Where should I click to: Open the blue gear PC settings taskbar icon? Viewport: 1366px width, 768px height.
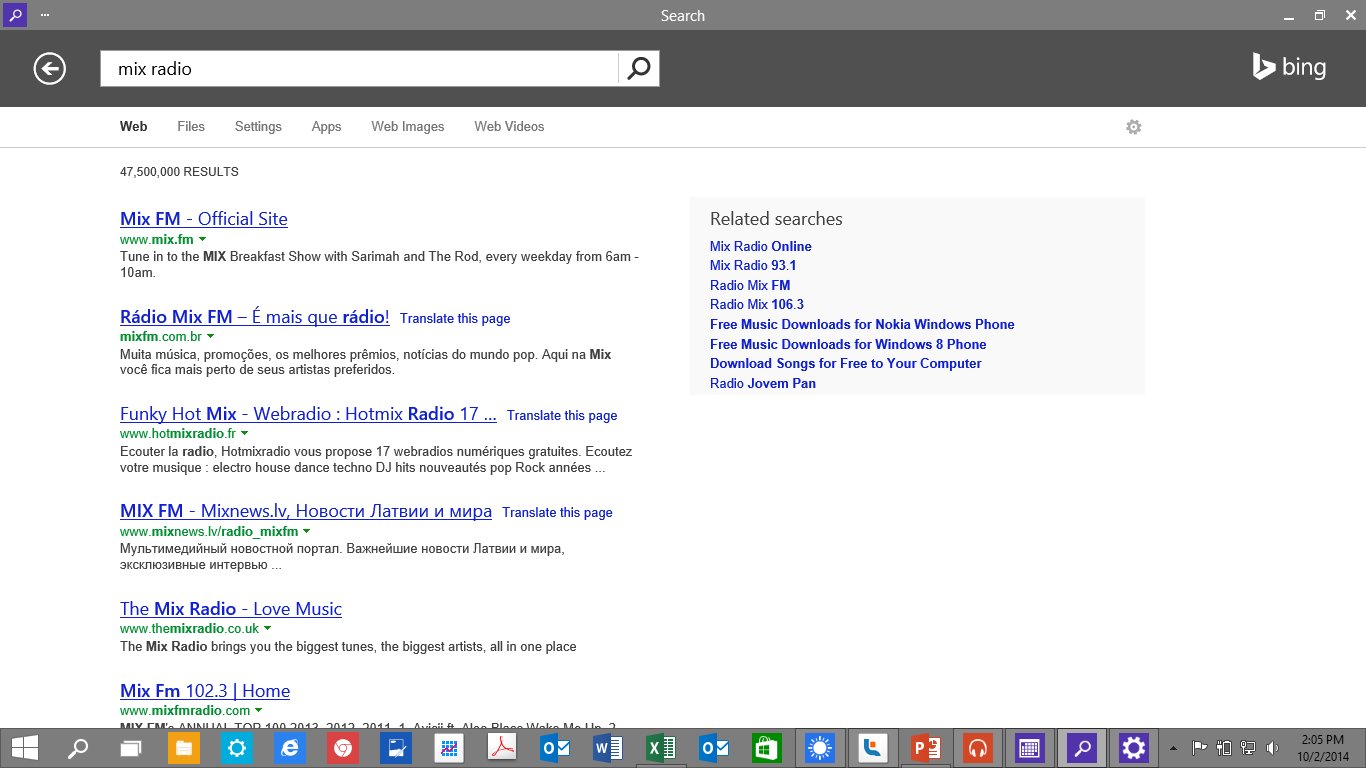236,747
